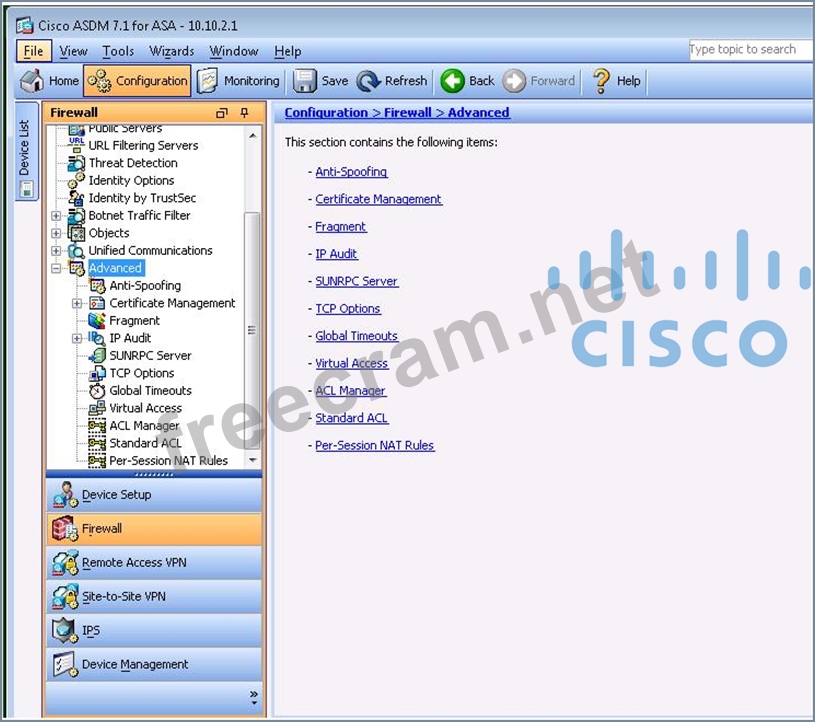Click the green Back arrow icon
Viewport: 815px width, 722px height.
tap(452, 81)
